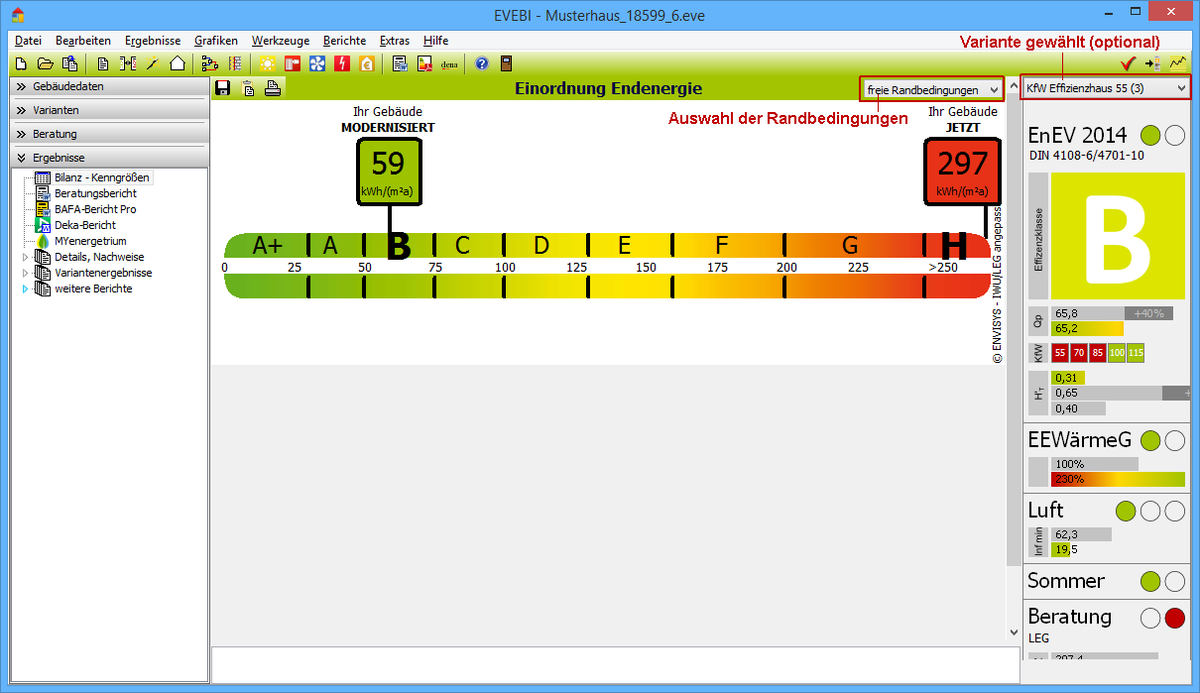Select Bilanz - Kenngrößen in the tree
Image resolution: width=1200 pixels, height=693 pixels.
pos(102,177)
